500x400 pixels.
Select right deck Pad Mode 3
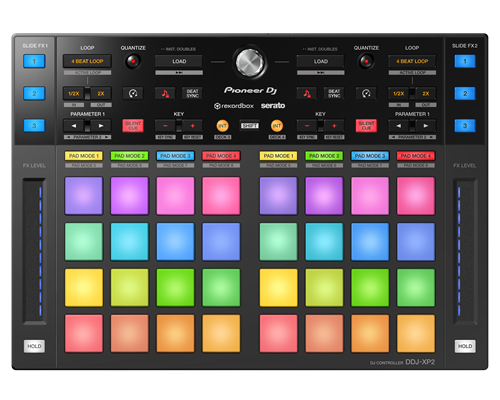[x=370, y=156]
